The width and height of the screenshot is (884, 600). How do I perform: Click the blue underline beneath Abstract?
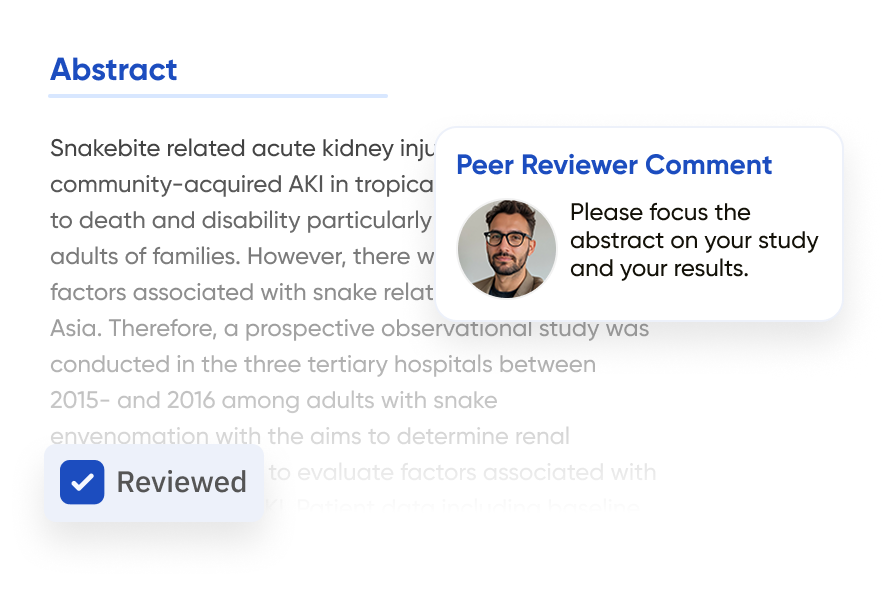pos(217,96)
